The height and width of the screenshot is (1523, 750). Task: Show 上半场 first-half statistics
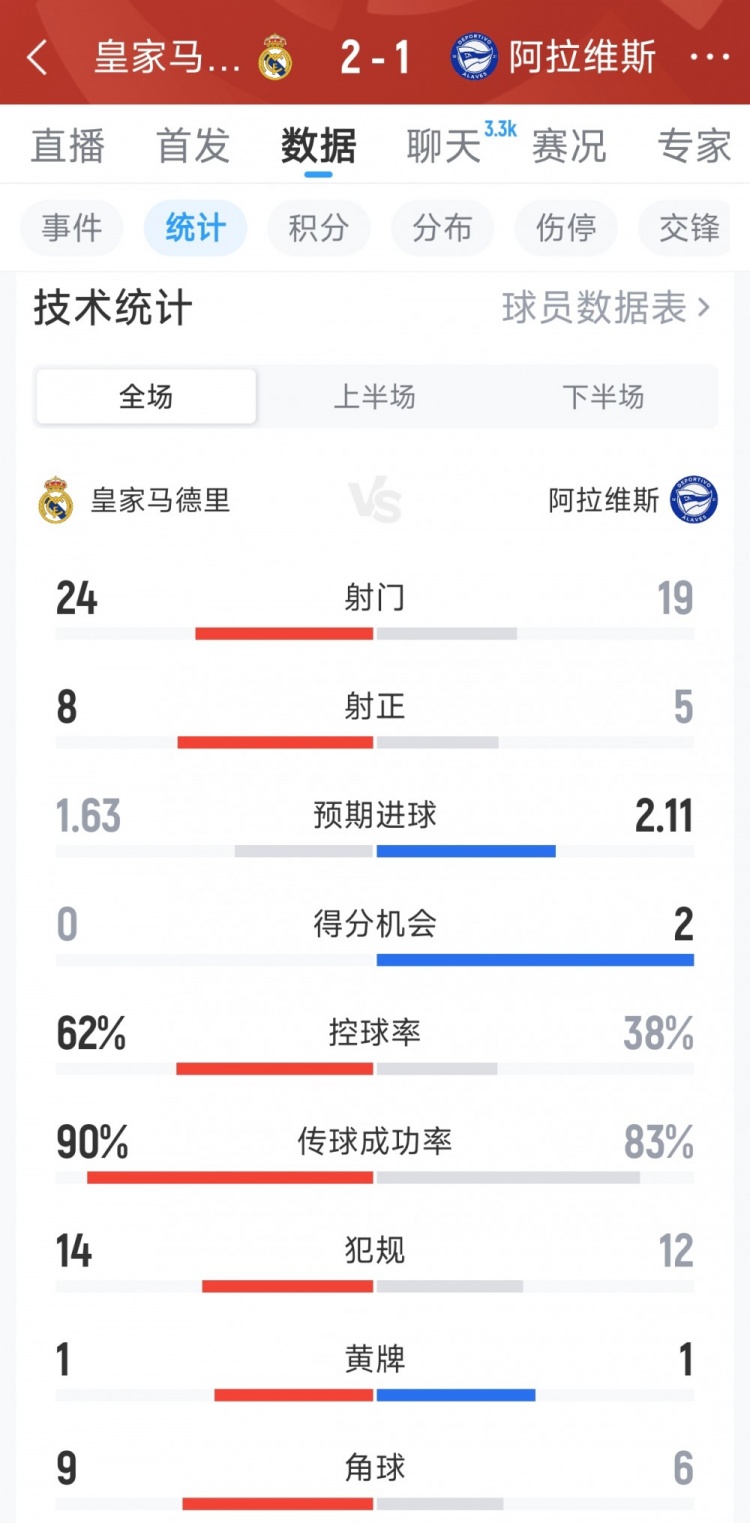tap(374, 397)
